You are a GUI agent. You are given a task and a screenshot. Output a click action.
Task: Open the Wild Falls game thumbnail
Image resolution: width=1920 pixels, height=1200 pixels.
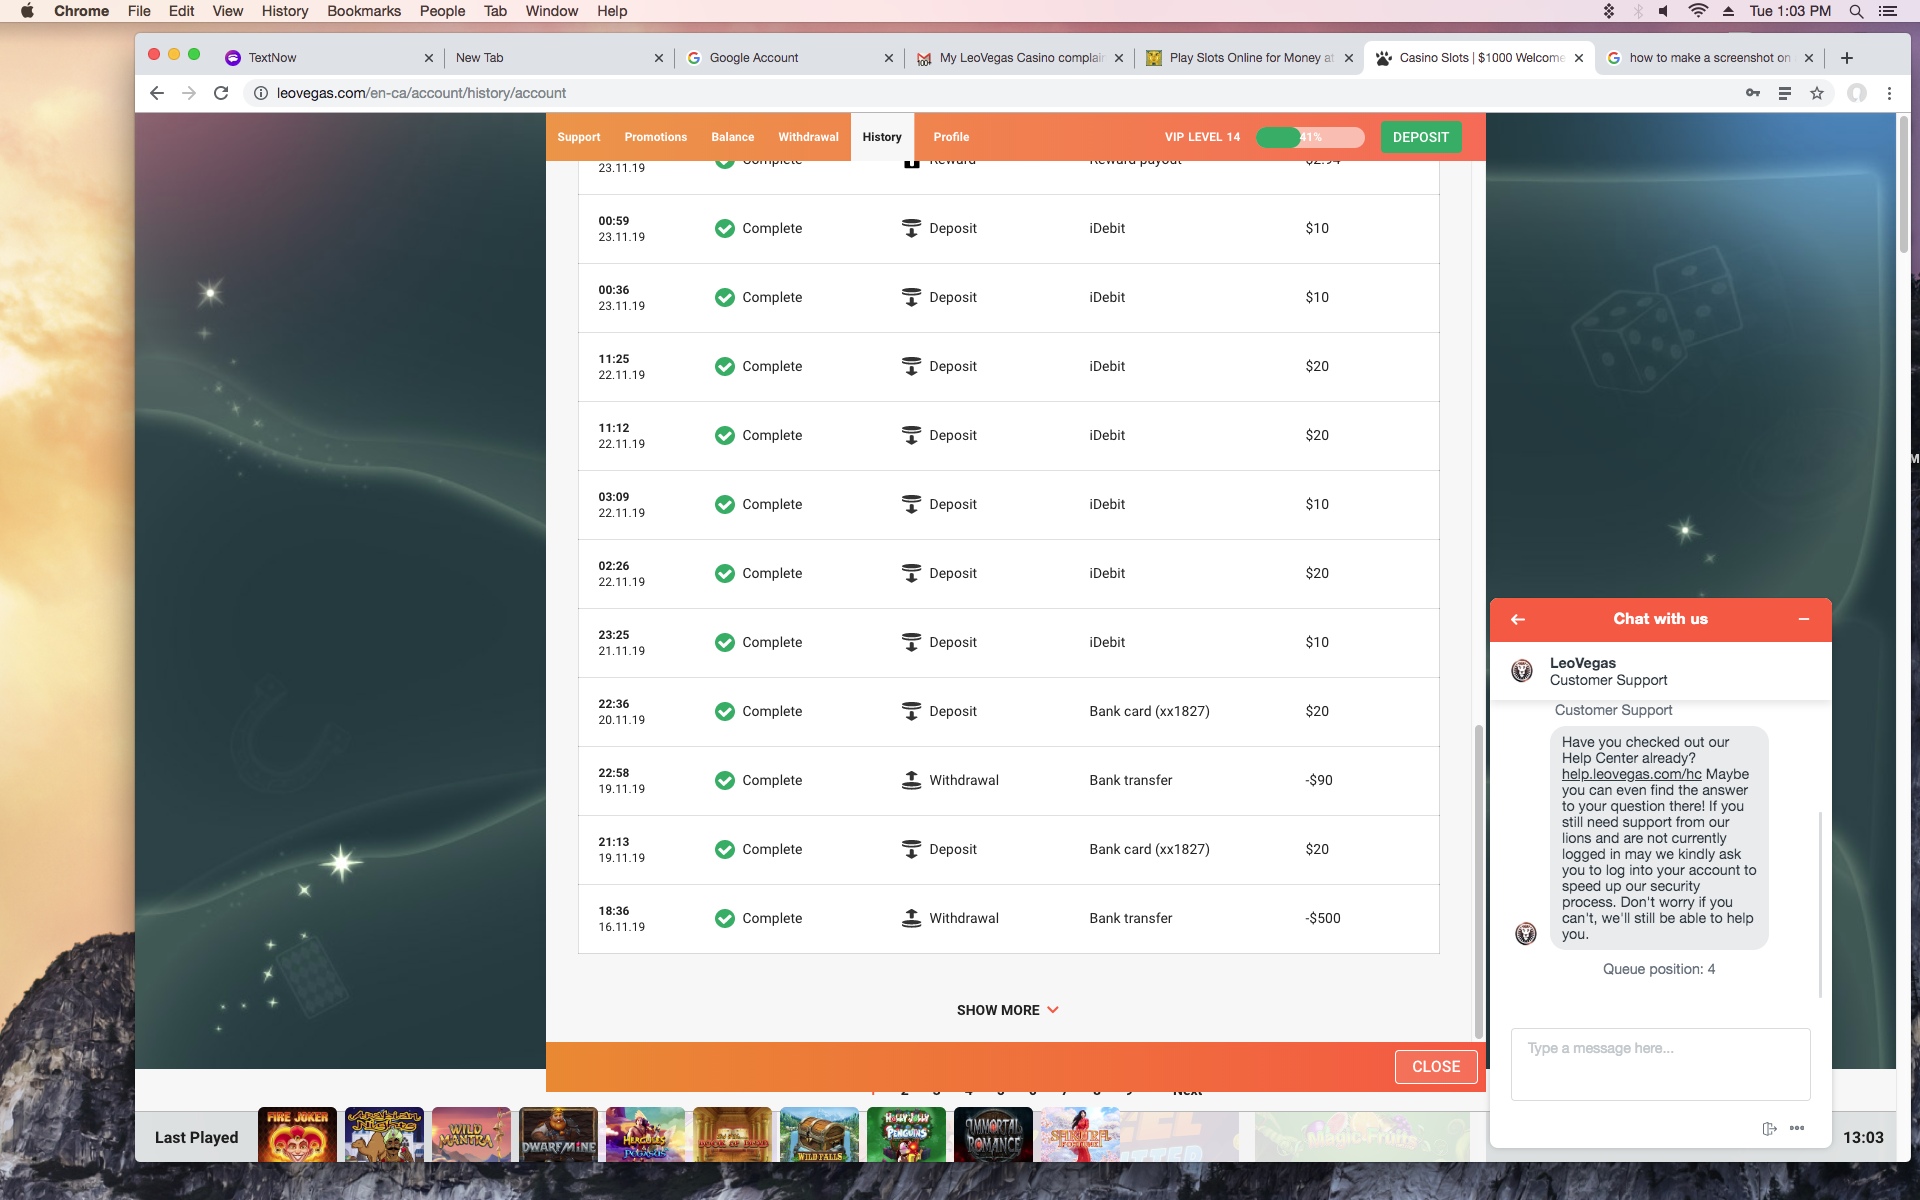tap(819, 1134)
